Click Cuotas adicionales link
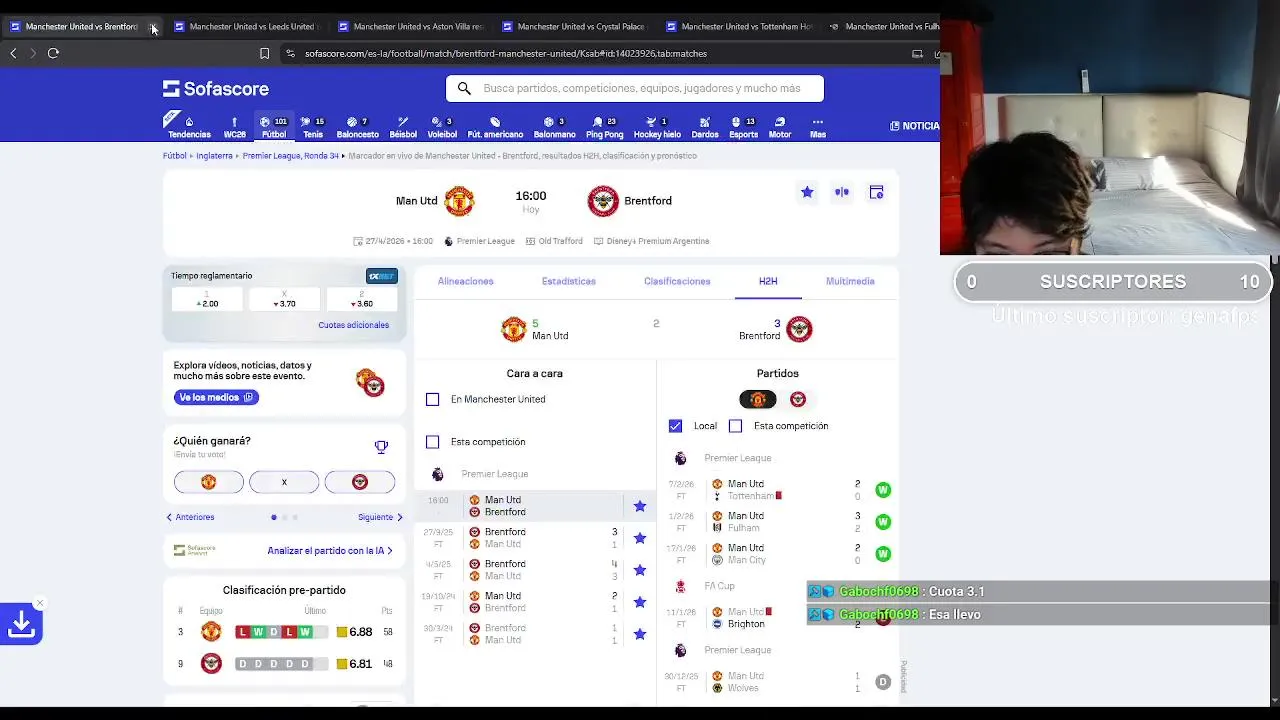The width and height of the screenshot is (1280, 720). (353, 325)
